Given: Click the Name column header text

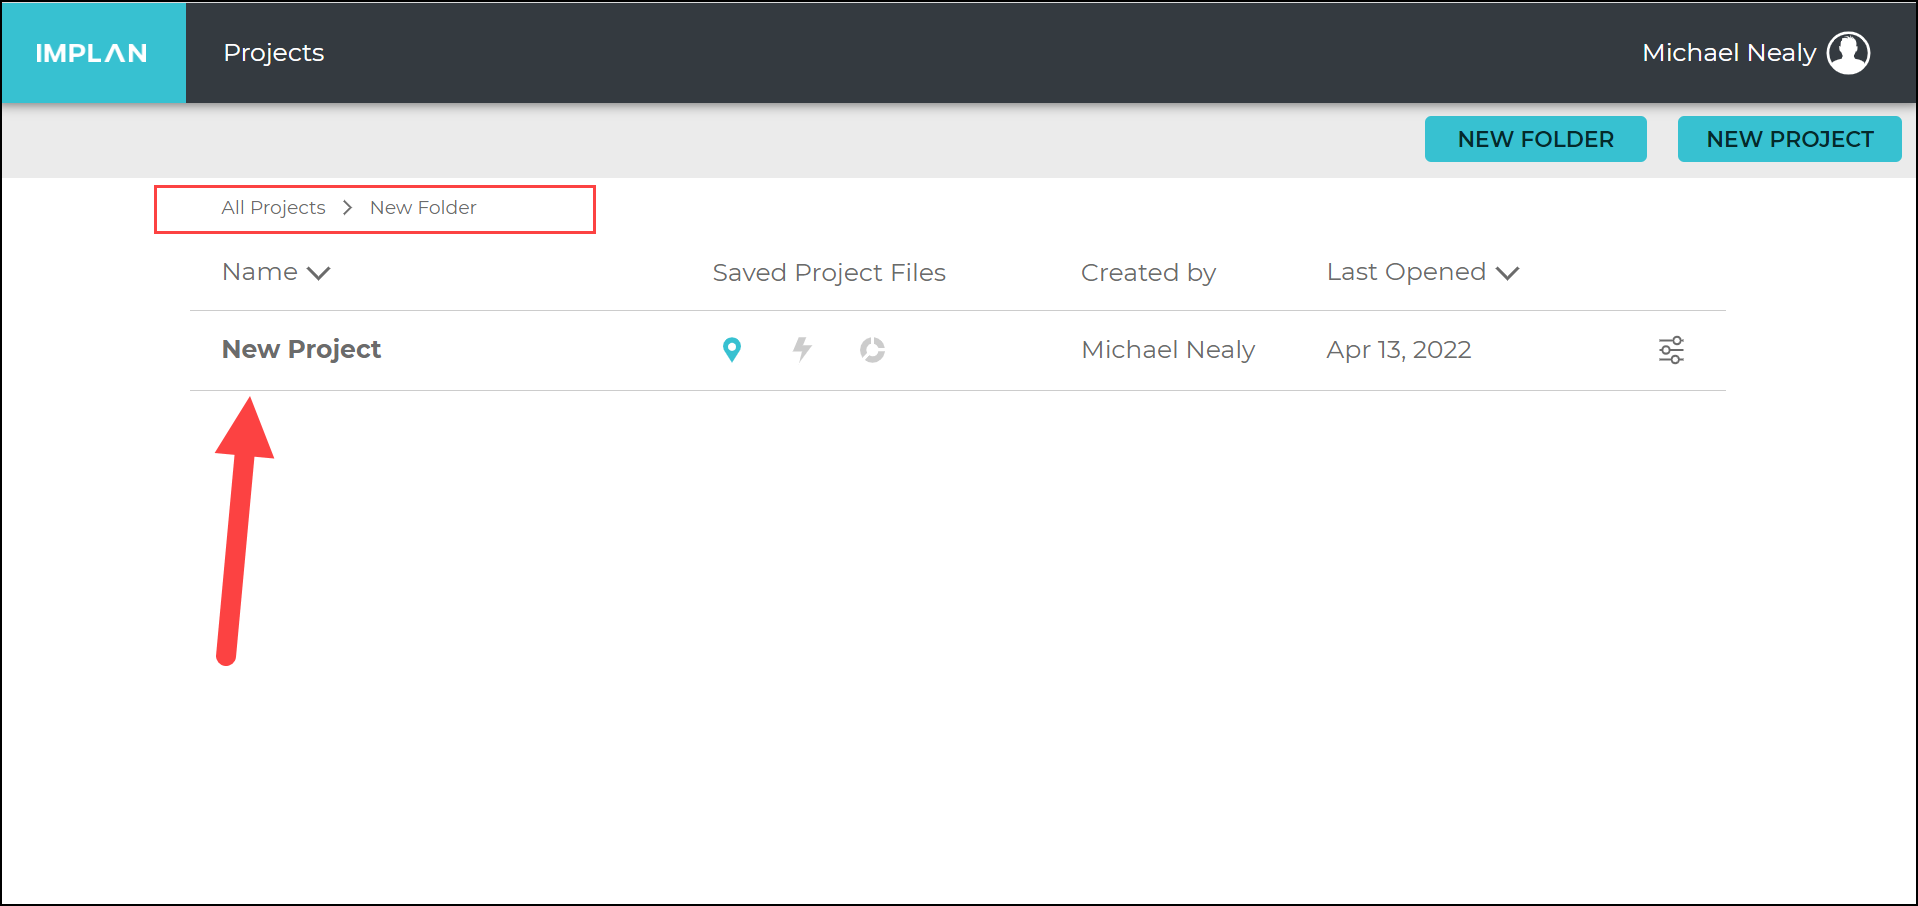Looking at the screenshot, I should tap(260, 272).
